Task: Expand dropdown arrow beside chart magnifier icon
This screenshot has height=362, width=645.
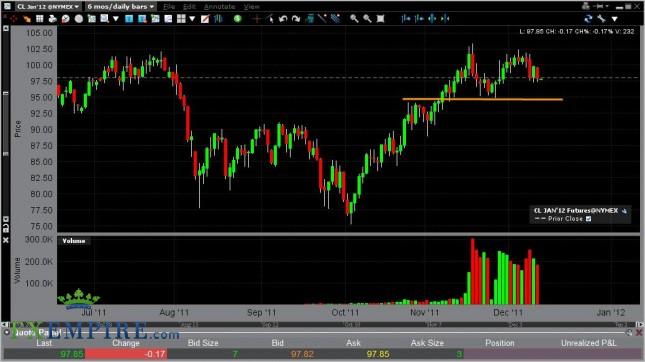Action: point(116,19)
